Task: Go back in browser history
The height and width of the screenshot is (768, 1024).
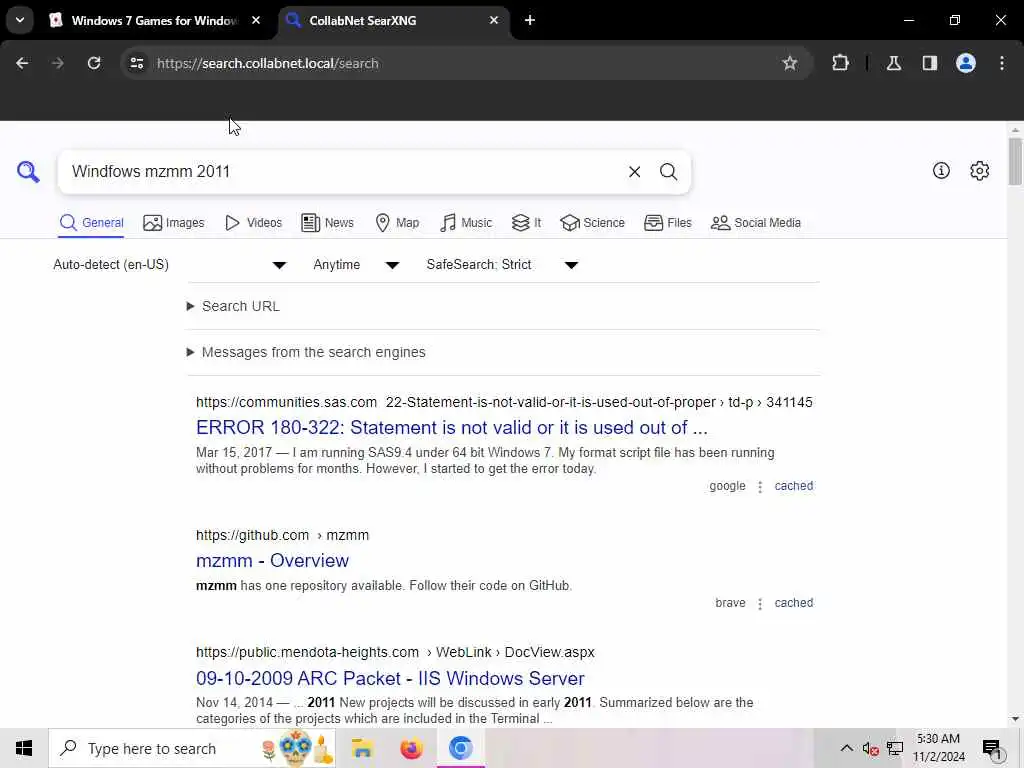Action: 22,63
